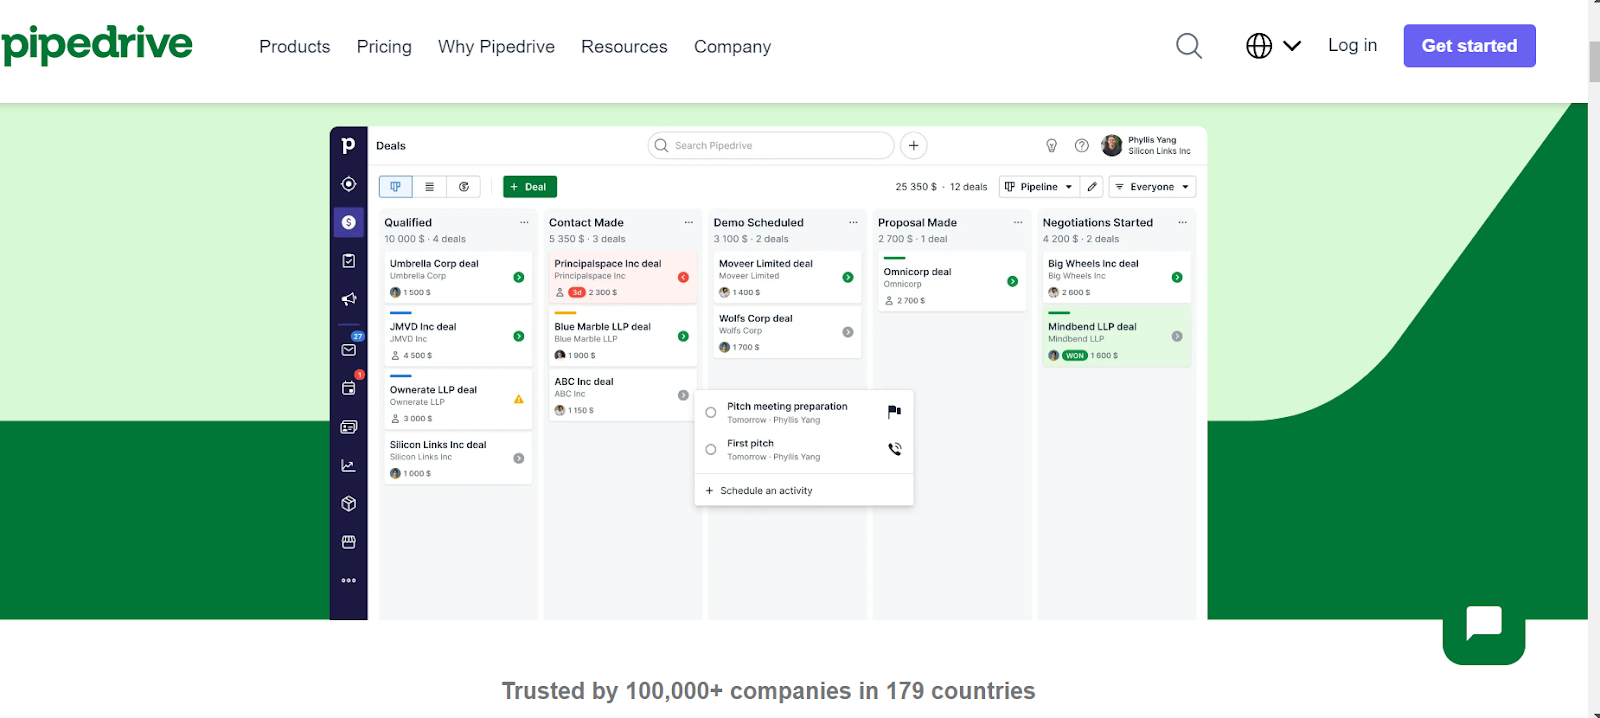Click the Moveer Limited deal title
Image resolution: width=1600 pixels, height=718 pixels.
click(x=766, y=264)
